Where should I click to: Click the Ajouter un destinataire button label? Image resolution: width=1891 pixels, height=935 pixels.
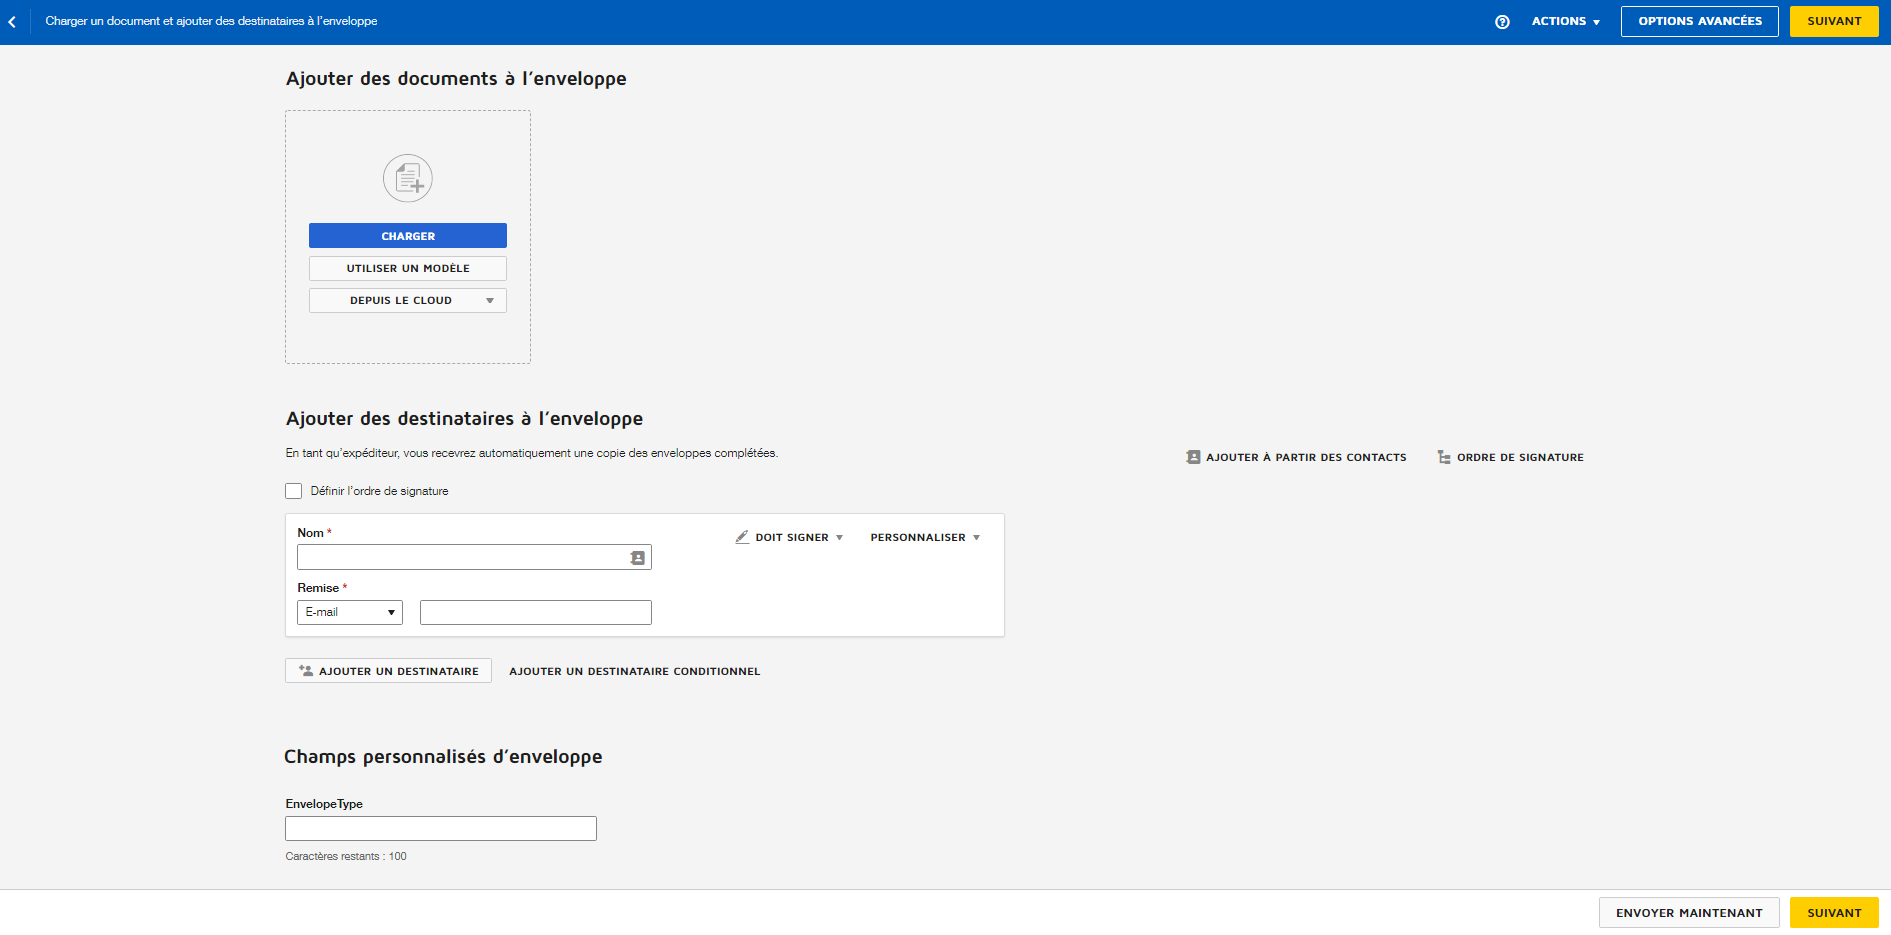pyautogui.click(x=399, y=671)
